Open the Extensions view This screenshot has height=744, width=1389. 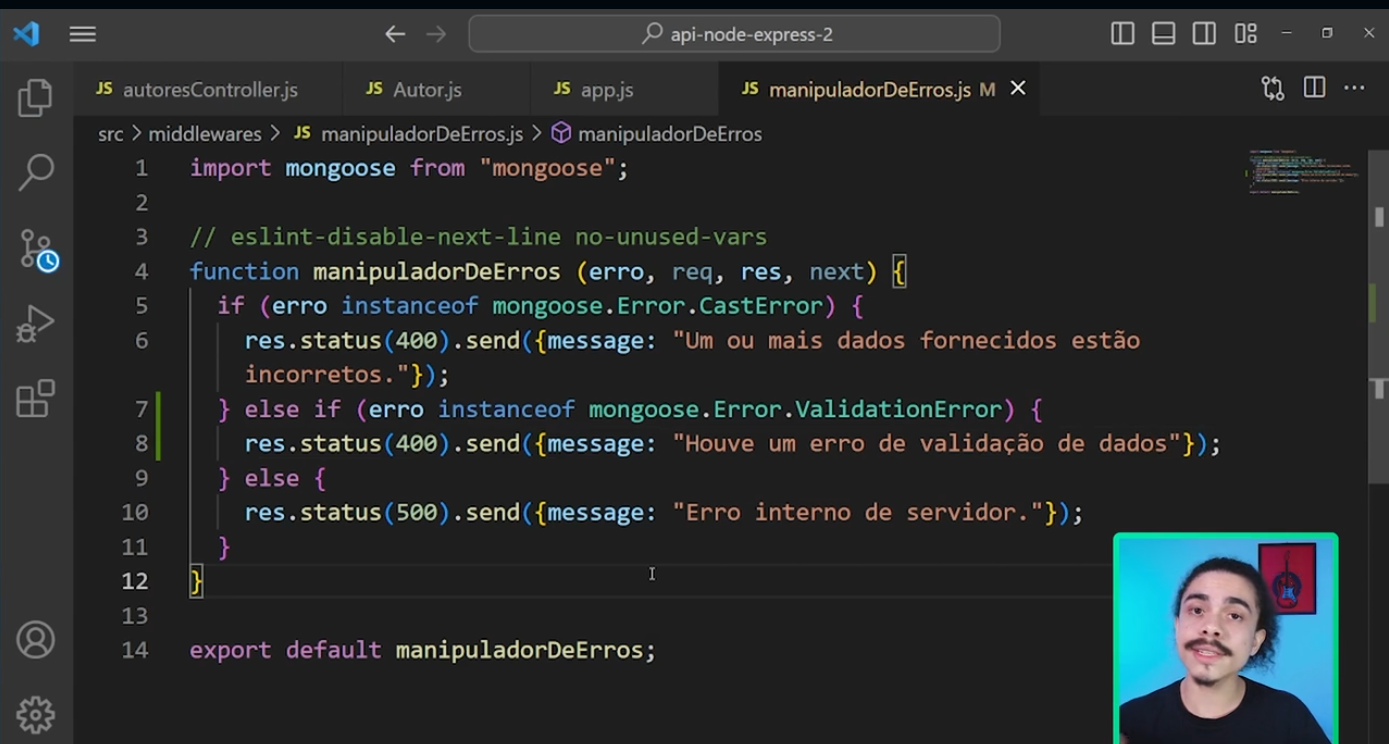[35, 398]
